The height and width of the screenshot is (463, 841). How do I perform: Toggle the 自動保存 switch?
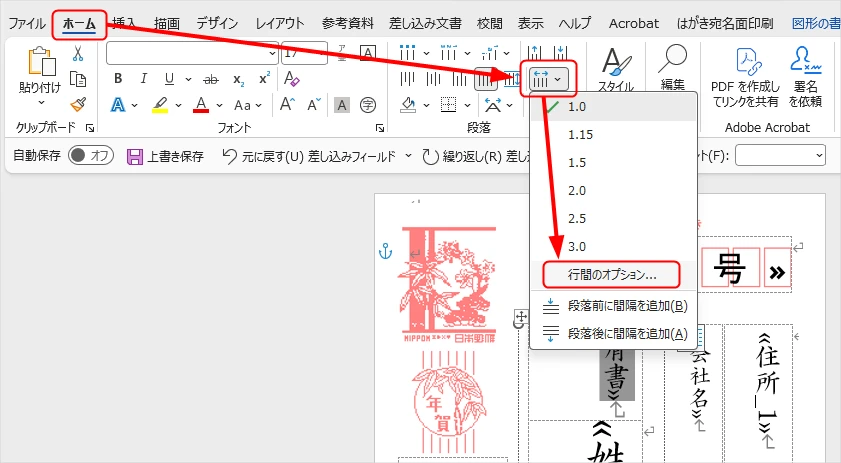[x=91, y=156]
